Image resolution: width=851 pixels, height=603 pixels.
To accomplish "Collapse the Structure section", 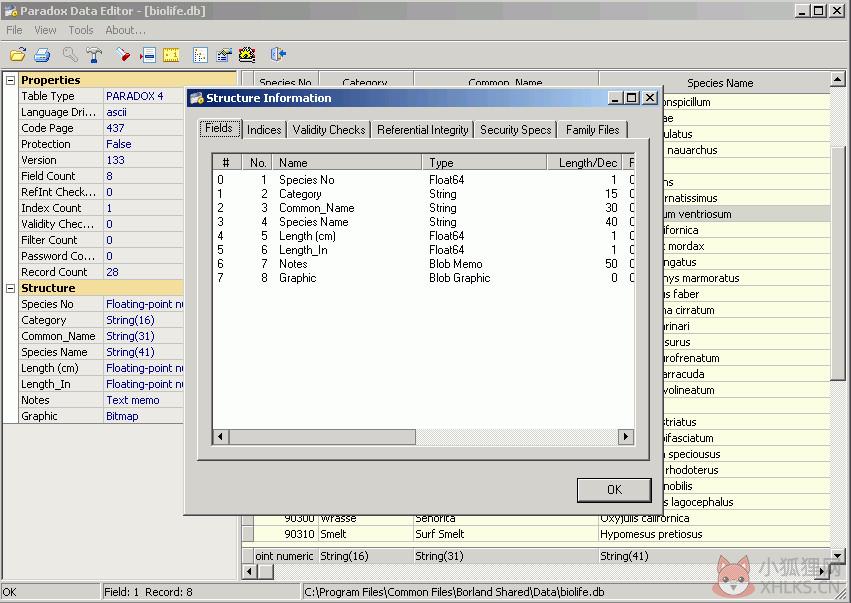I will (x=10, y=288).
